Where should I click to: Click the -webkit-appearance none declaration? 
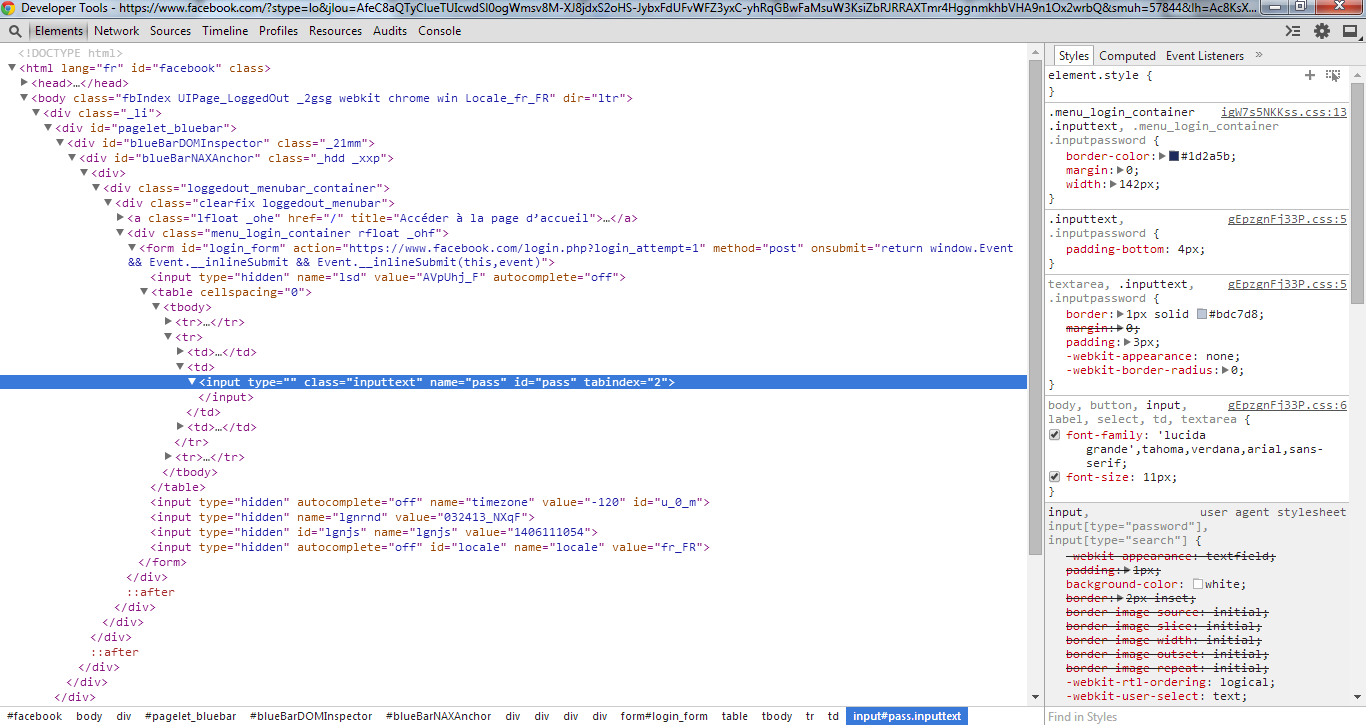pos(1152,356)
